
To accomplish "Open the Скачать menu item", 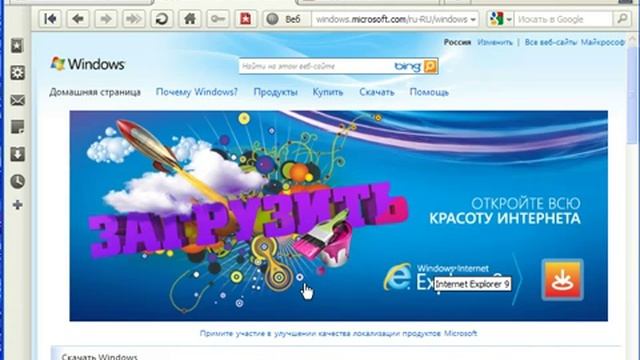I will tap(377, 92).
